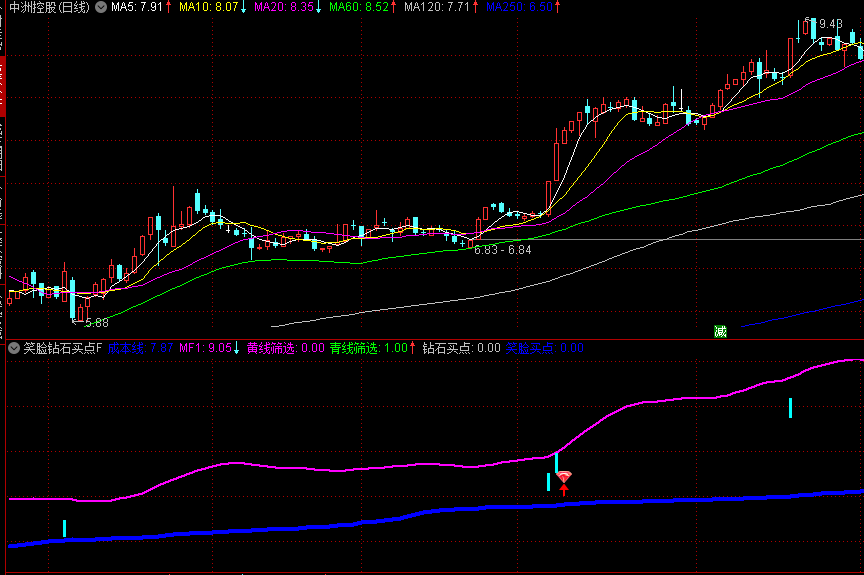
Task: Click the 笑脸买点: 0.00 value
Action: click(544, 348)
